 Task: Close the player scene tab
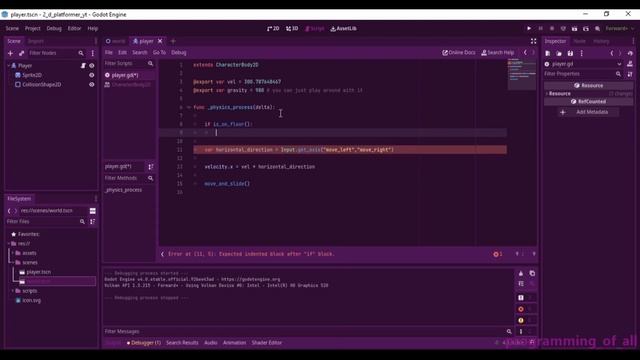(x=160, y=41)
